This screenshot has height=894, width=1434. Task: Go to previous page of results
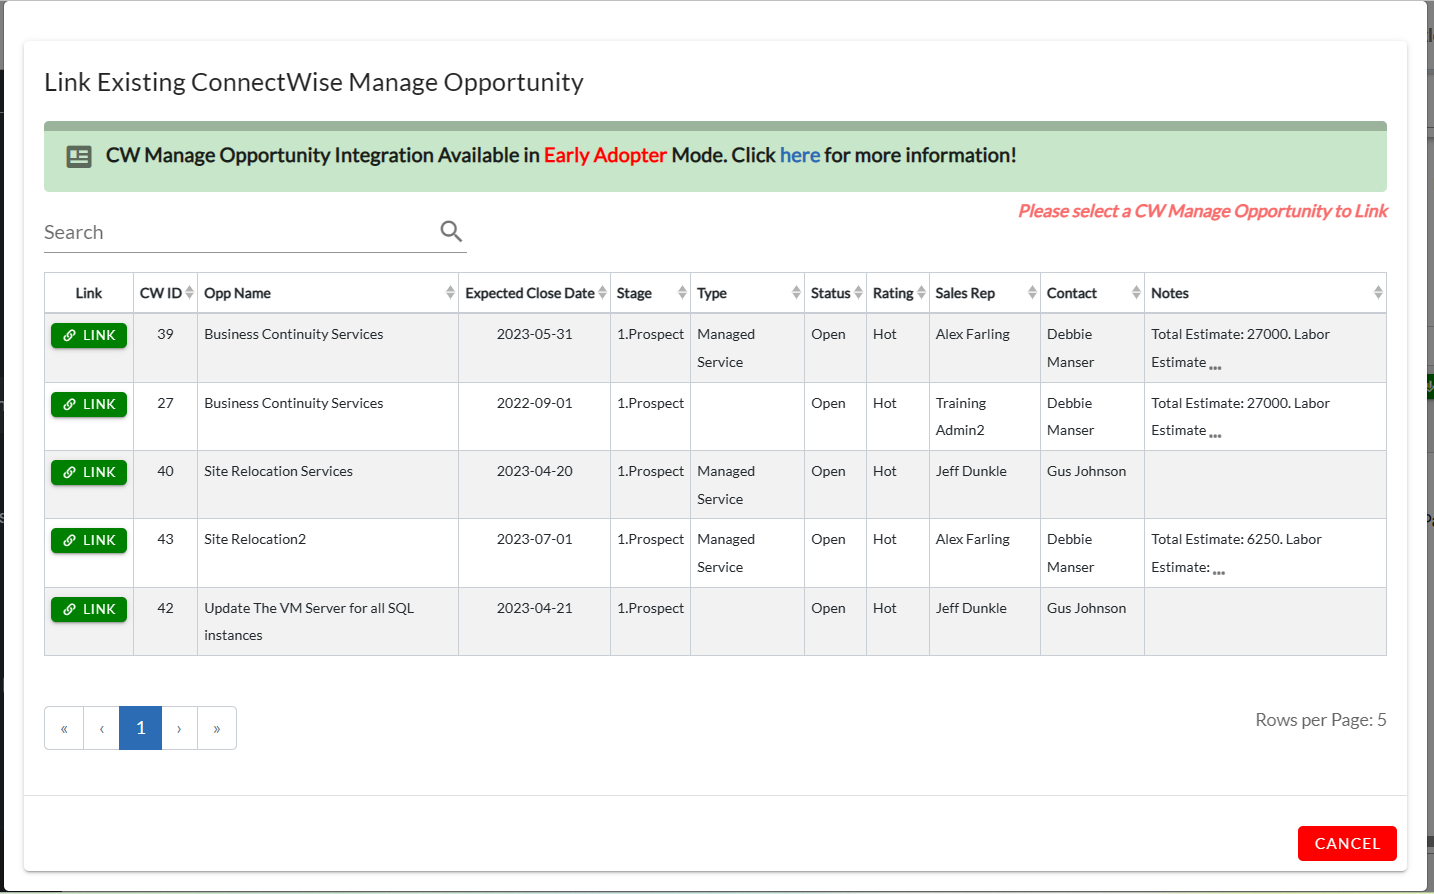pos(102,728)
